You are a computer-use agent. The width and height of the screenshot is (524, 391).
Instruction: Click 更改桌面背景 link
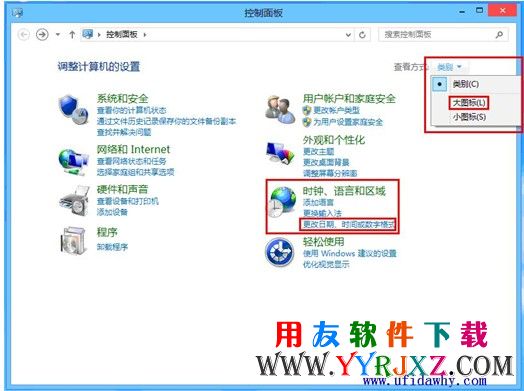[x=326, y=162]
